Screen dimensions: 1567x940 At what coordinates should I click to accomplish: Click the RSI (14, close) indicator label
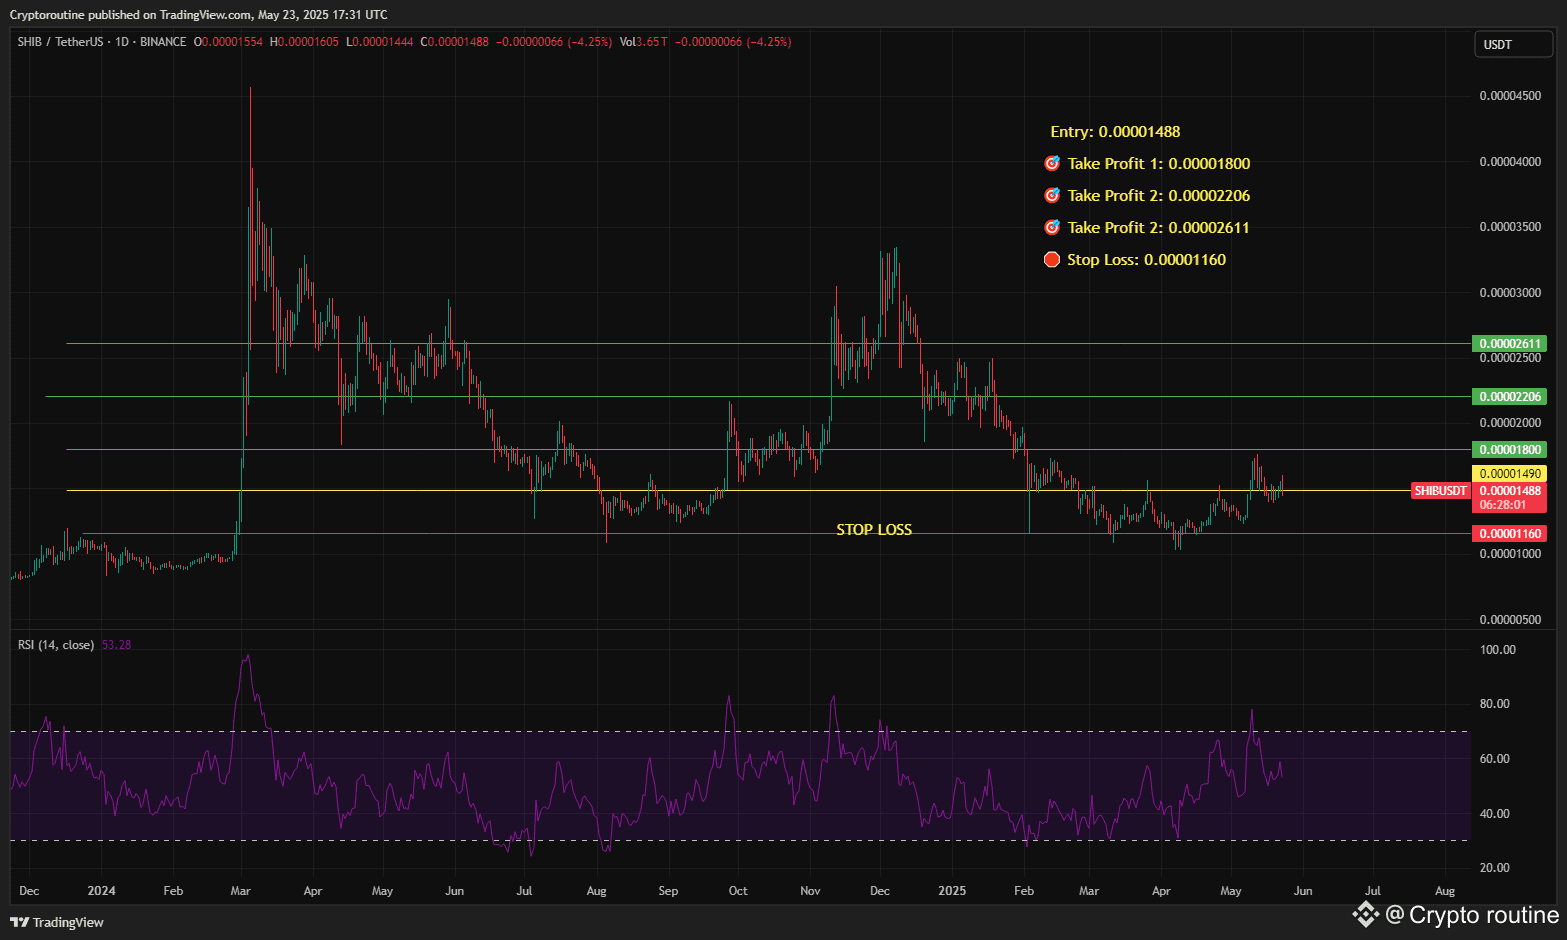(56, 645)
